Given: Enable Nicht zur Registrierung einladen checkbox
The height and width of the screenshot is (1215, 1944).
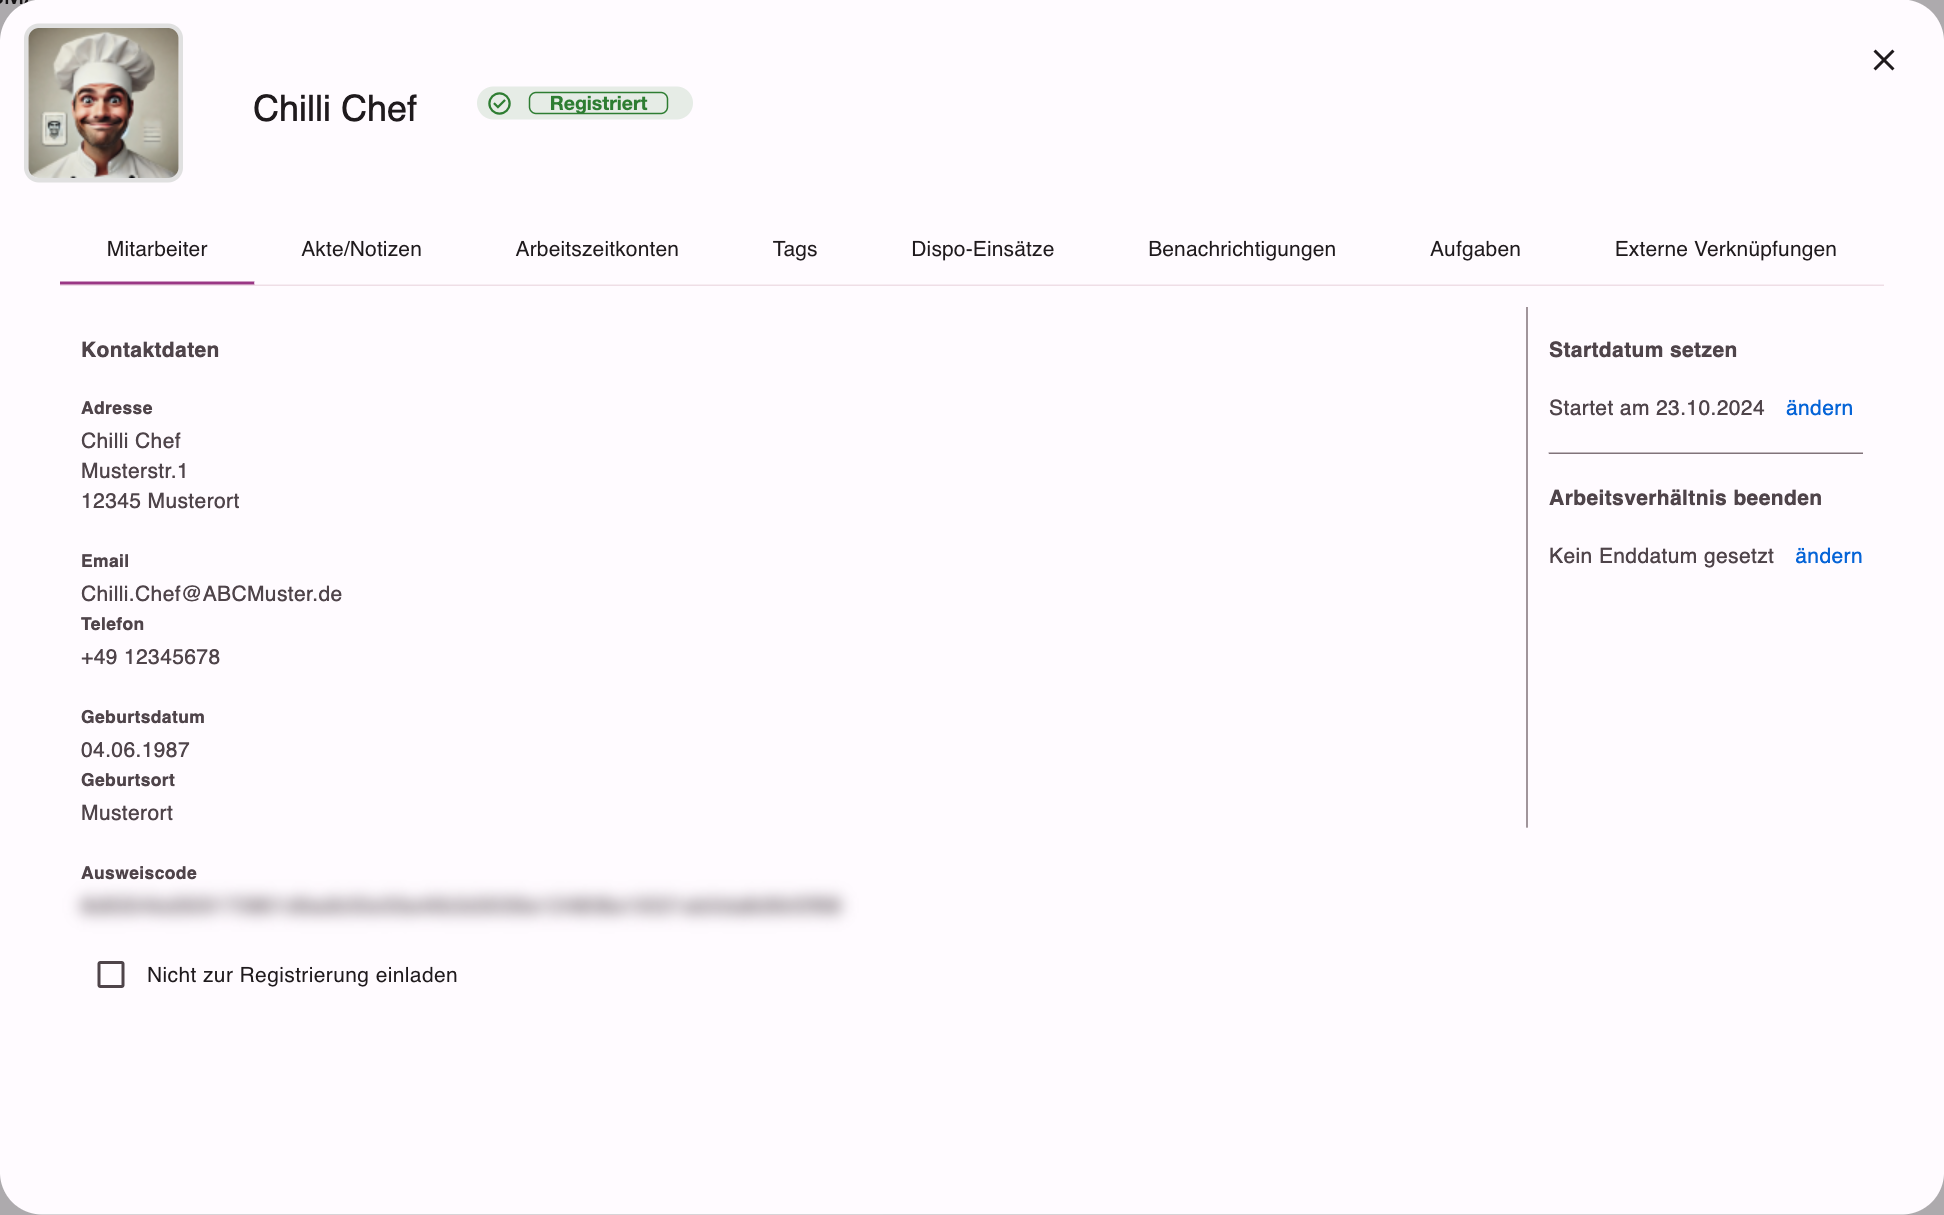Looking at the screenshot, I should (111, 974).
